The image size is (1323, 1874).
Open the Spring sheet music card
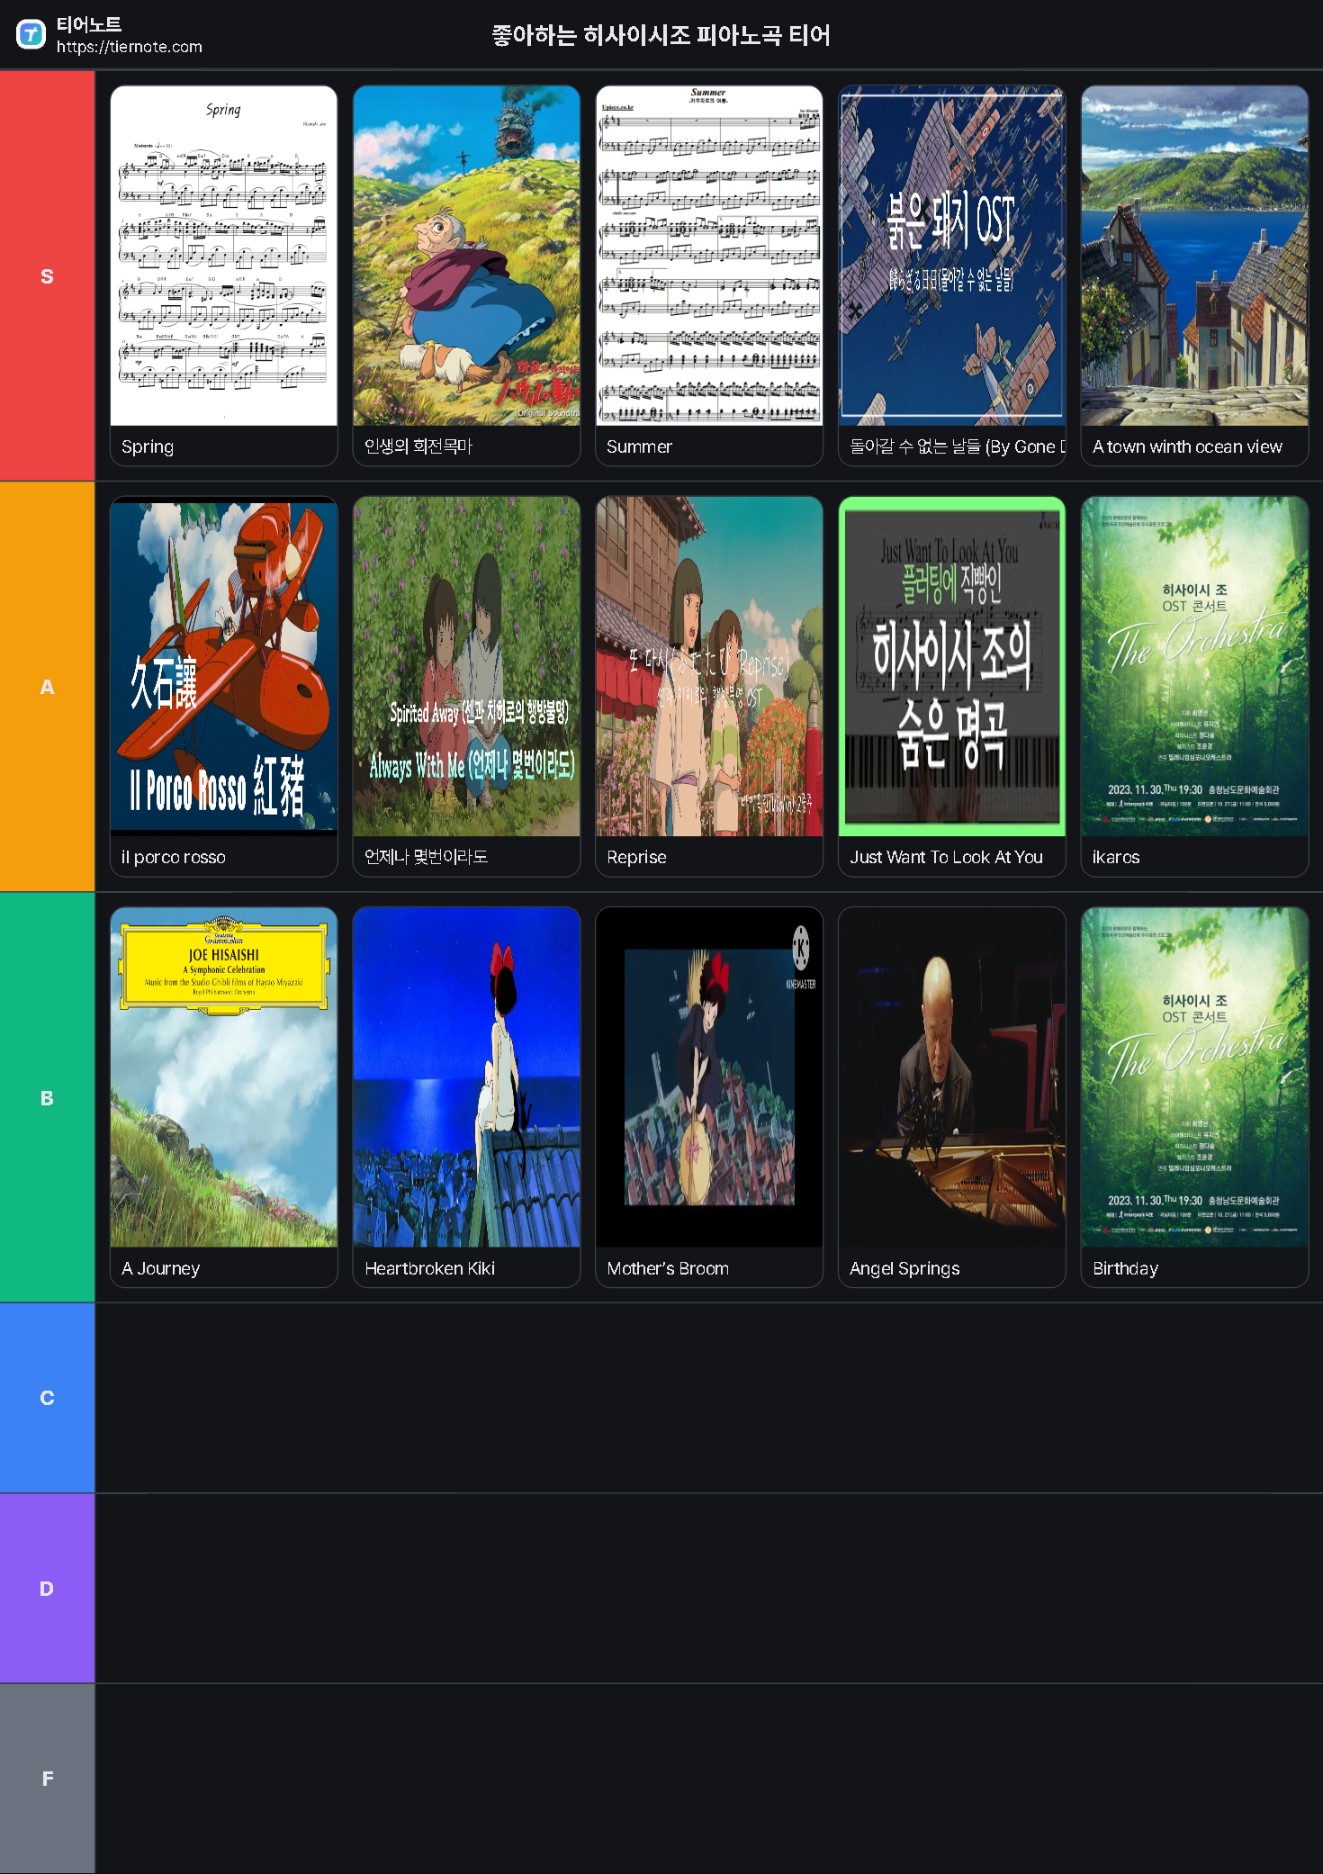click(x=223, y=275)
